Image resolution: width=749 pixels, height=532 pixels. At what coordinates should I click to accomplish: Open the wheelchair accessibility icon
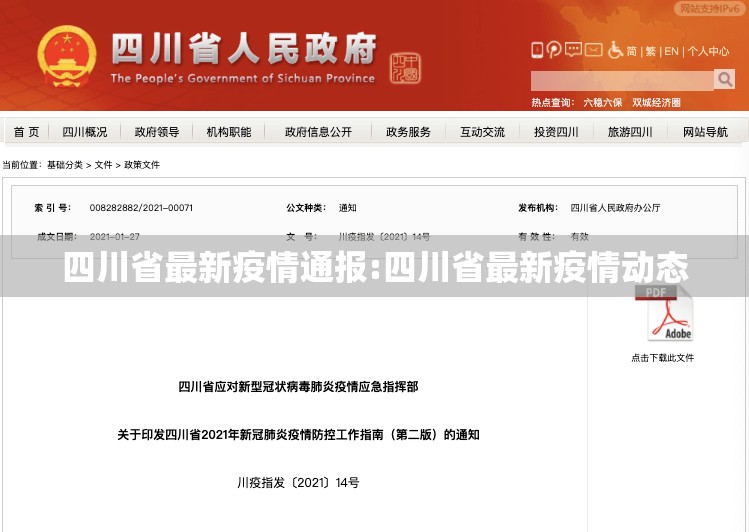coord(615,50)
